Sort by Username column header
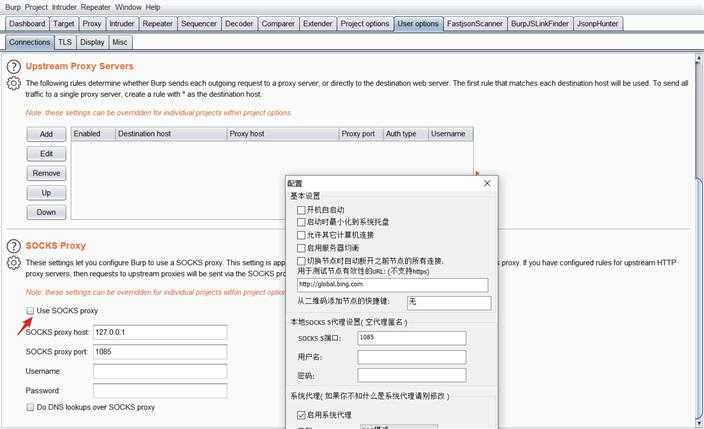This screenshot has width=704, height=429. [450, 134]
